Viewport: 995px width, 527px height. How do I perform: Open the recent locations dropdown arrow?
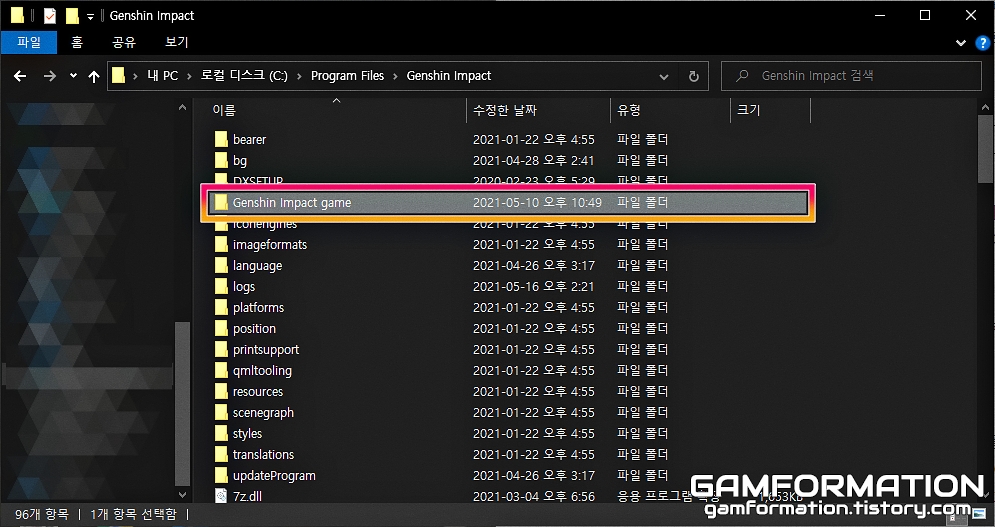73,76
